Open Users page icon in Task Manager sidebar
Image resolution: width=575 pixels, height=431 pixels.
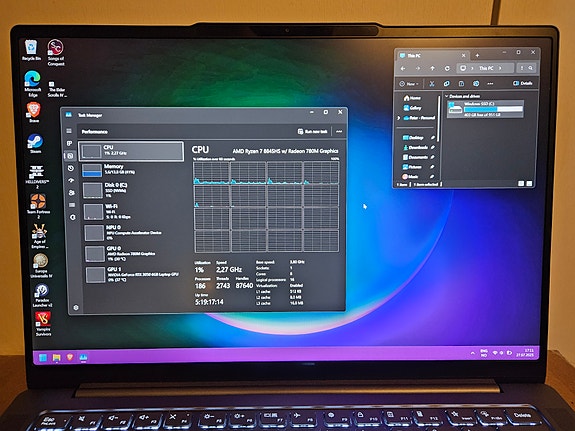[x=72, y=193]
